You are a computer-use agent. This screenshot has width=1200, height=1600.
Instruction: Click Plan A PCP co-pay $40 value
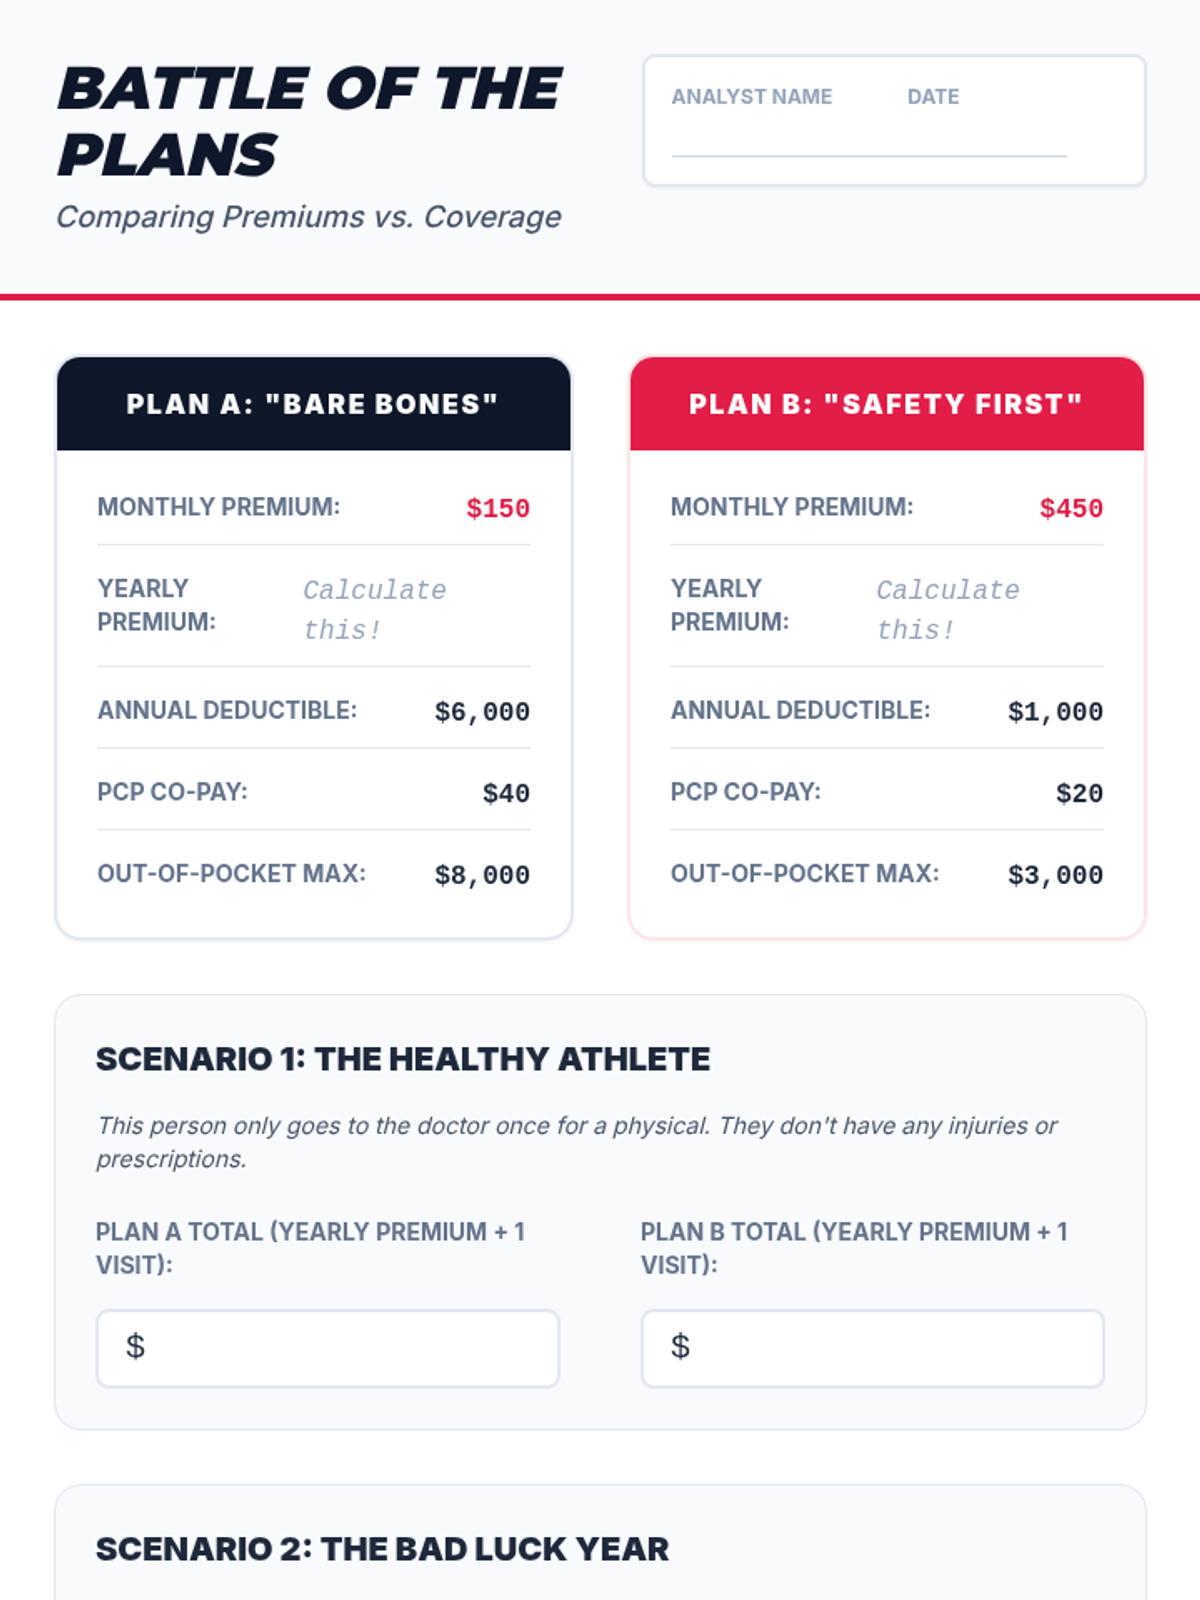point(506,793)
